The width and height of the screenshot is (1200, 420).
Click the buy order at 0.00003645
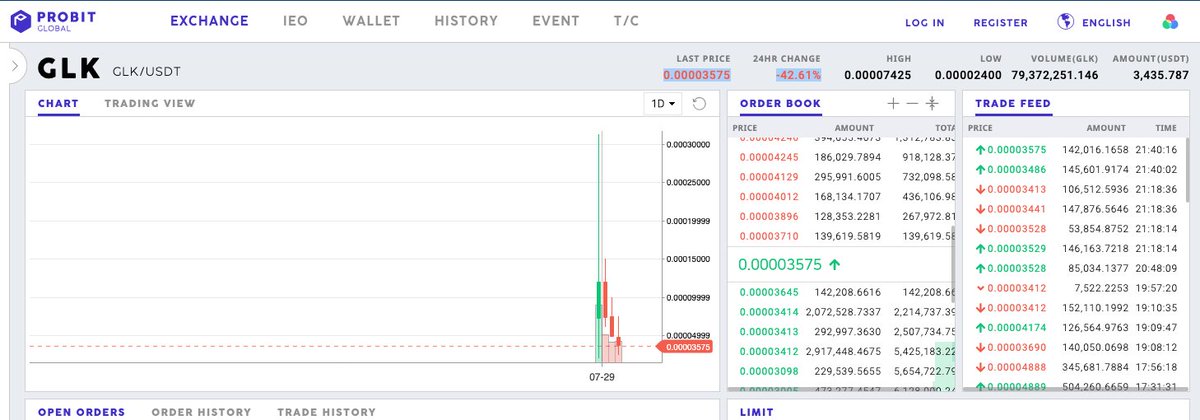(x=843, y=292)
